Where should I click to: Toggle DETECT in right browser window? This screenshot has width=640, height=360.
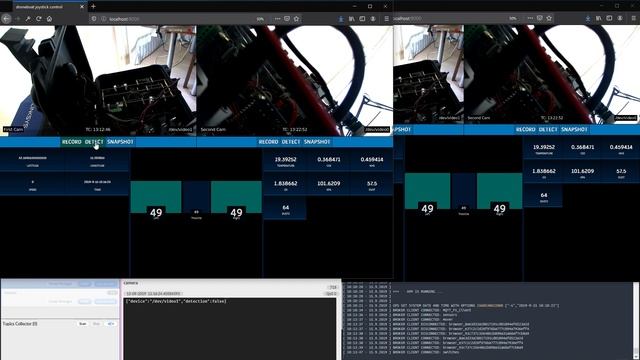coord(548,129)
